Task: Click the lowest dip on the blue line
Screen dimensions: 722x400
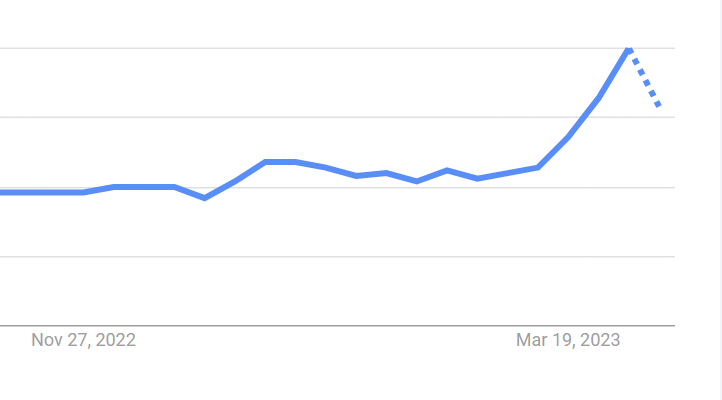Action: point(204,198)
